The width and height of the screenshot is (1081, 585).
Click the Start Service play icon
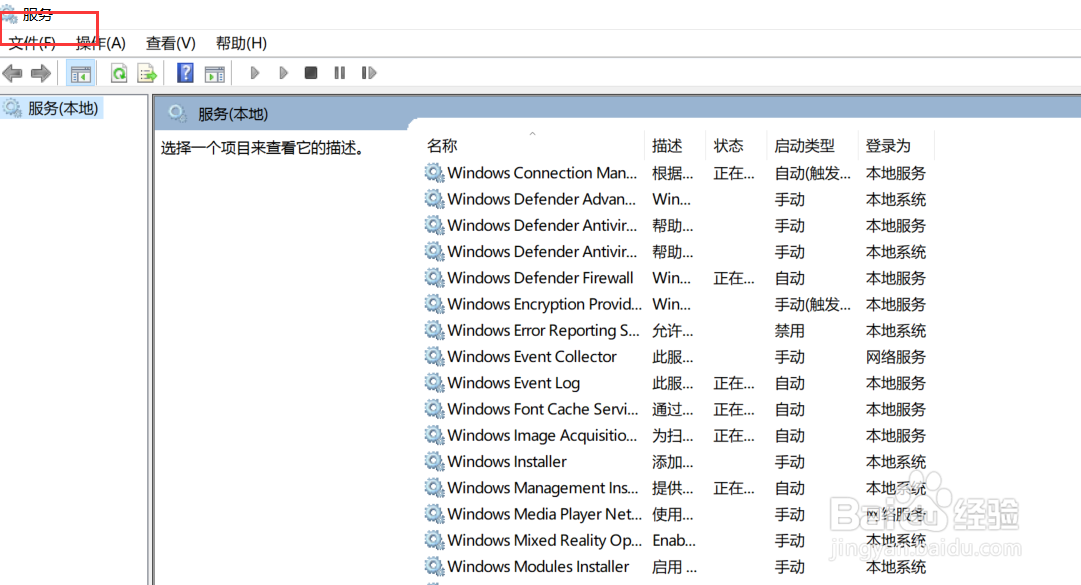254,72
